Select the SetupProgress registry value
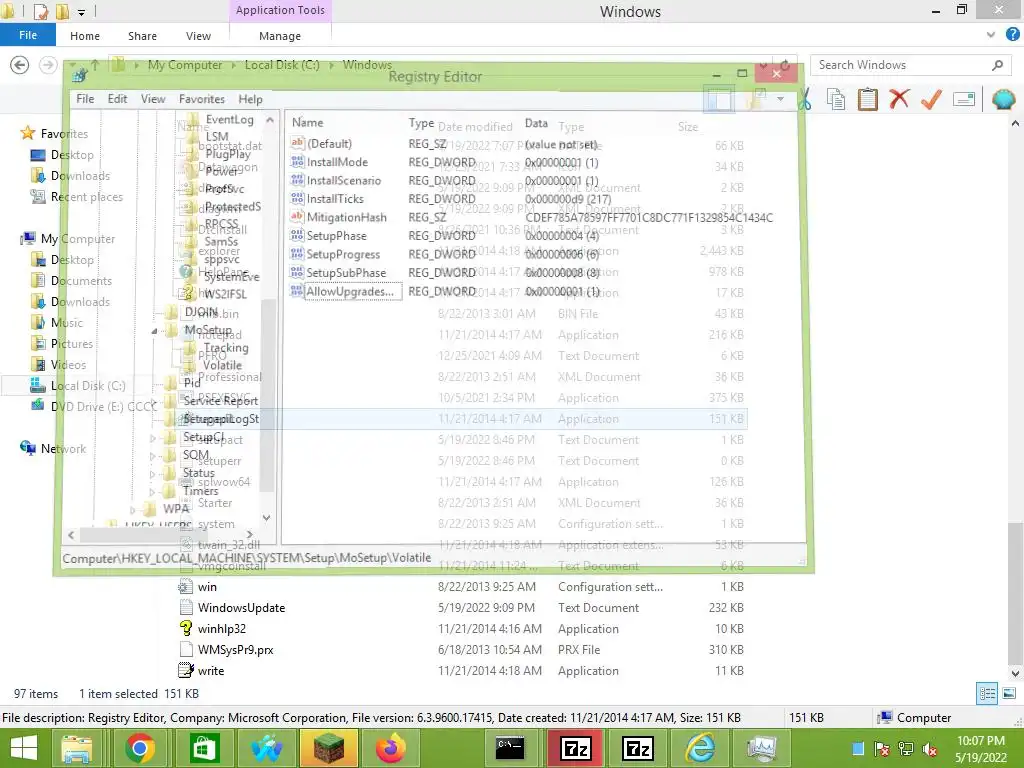 (343, 254)
